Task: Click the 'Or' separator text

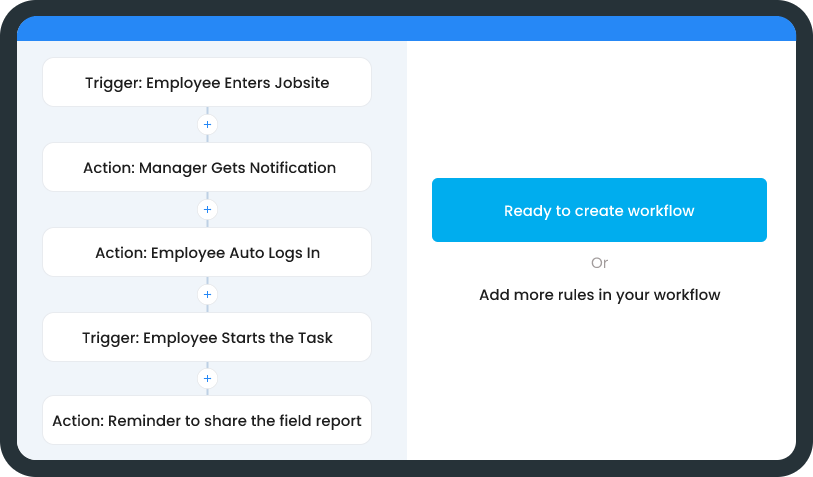Action: [599, 263]
